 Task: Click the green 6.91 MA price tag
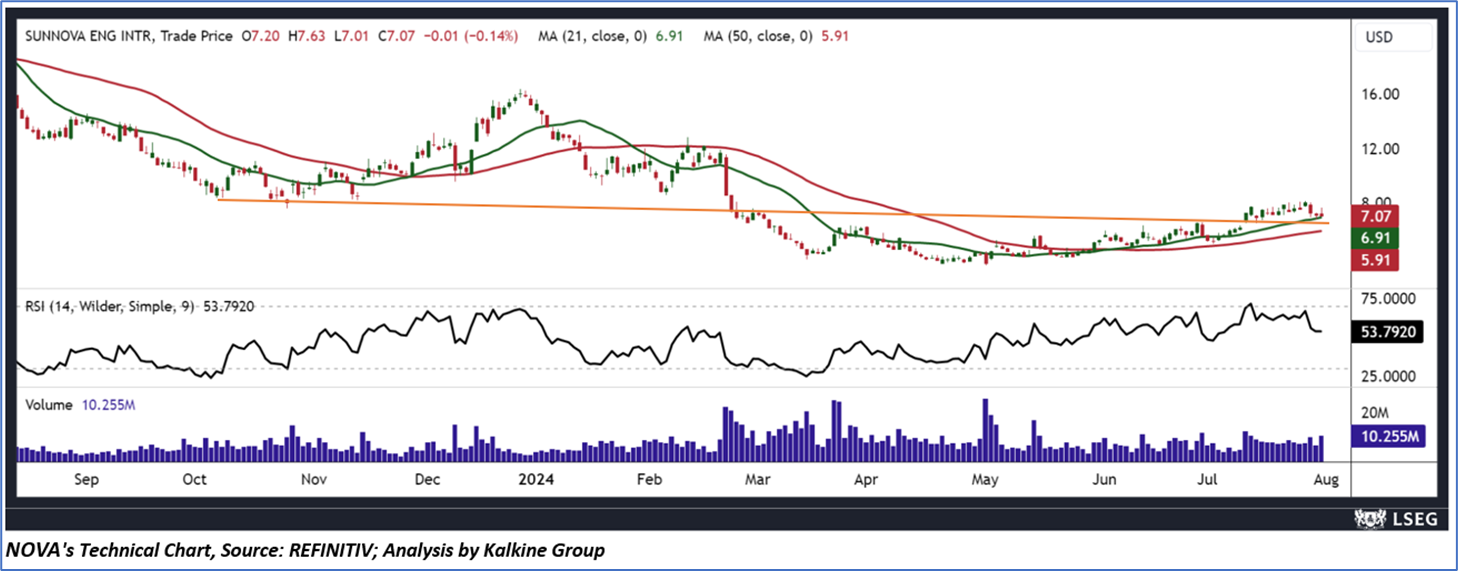(x=1374, y=238)
